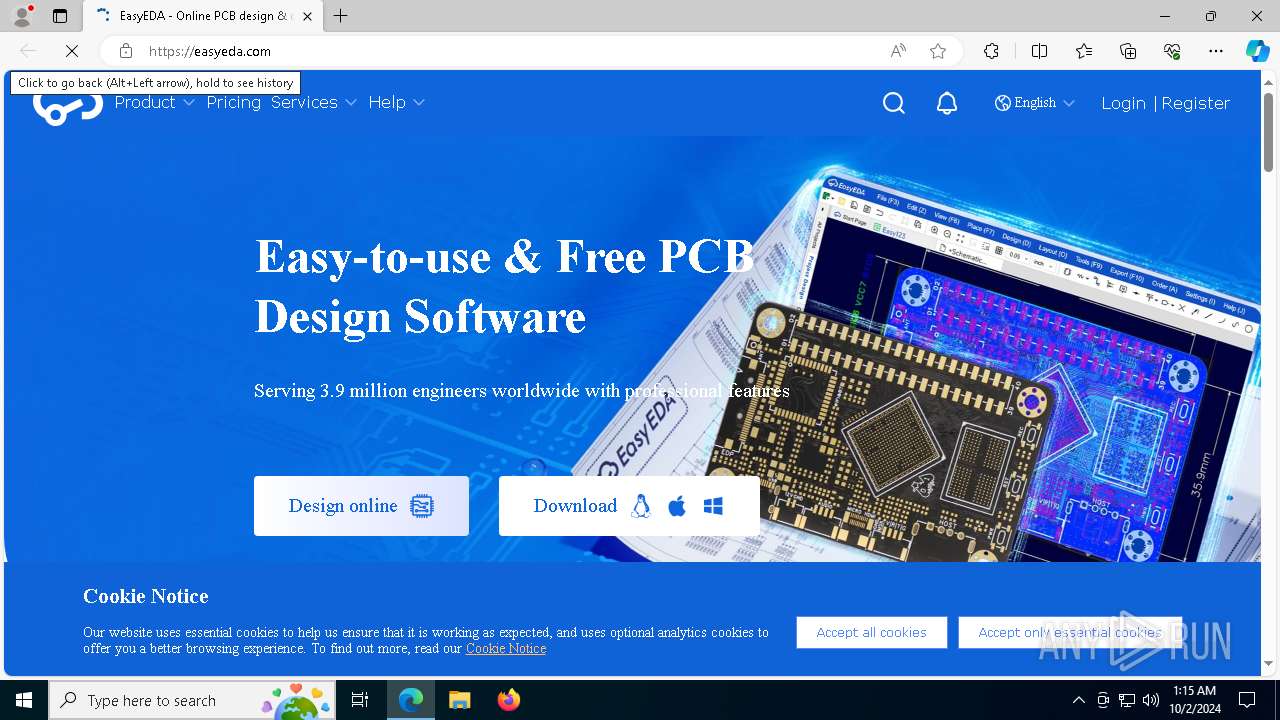Click the Windows taskbar search box
This screenshot has height=720, width=1280.
click(x=191, y=700)
